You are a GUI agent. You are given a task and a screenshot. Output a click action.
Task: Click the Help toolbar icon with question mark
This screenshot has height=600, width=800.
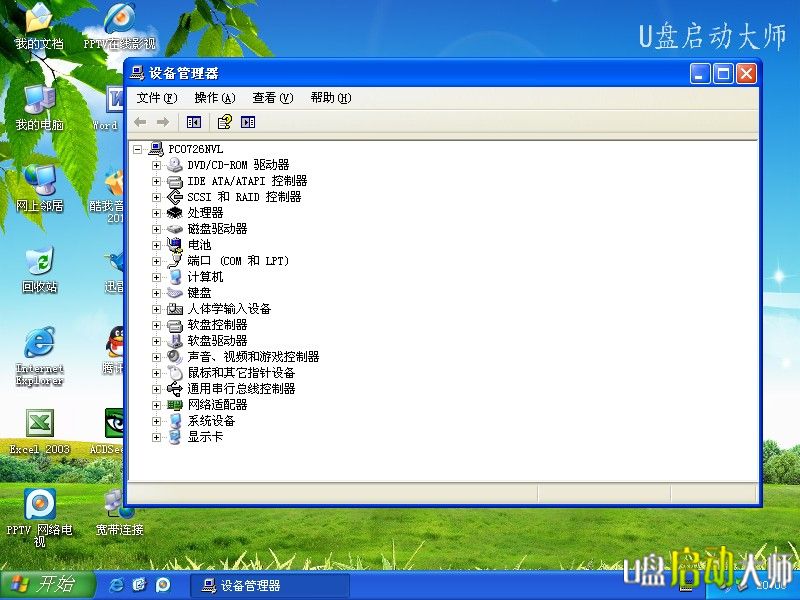point(224,122)
